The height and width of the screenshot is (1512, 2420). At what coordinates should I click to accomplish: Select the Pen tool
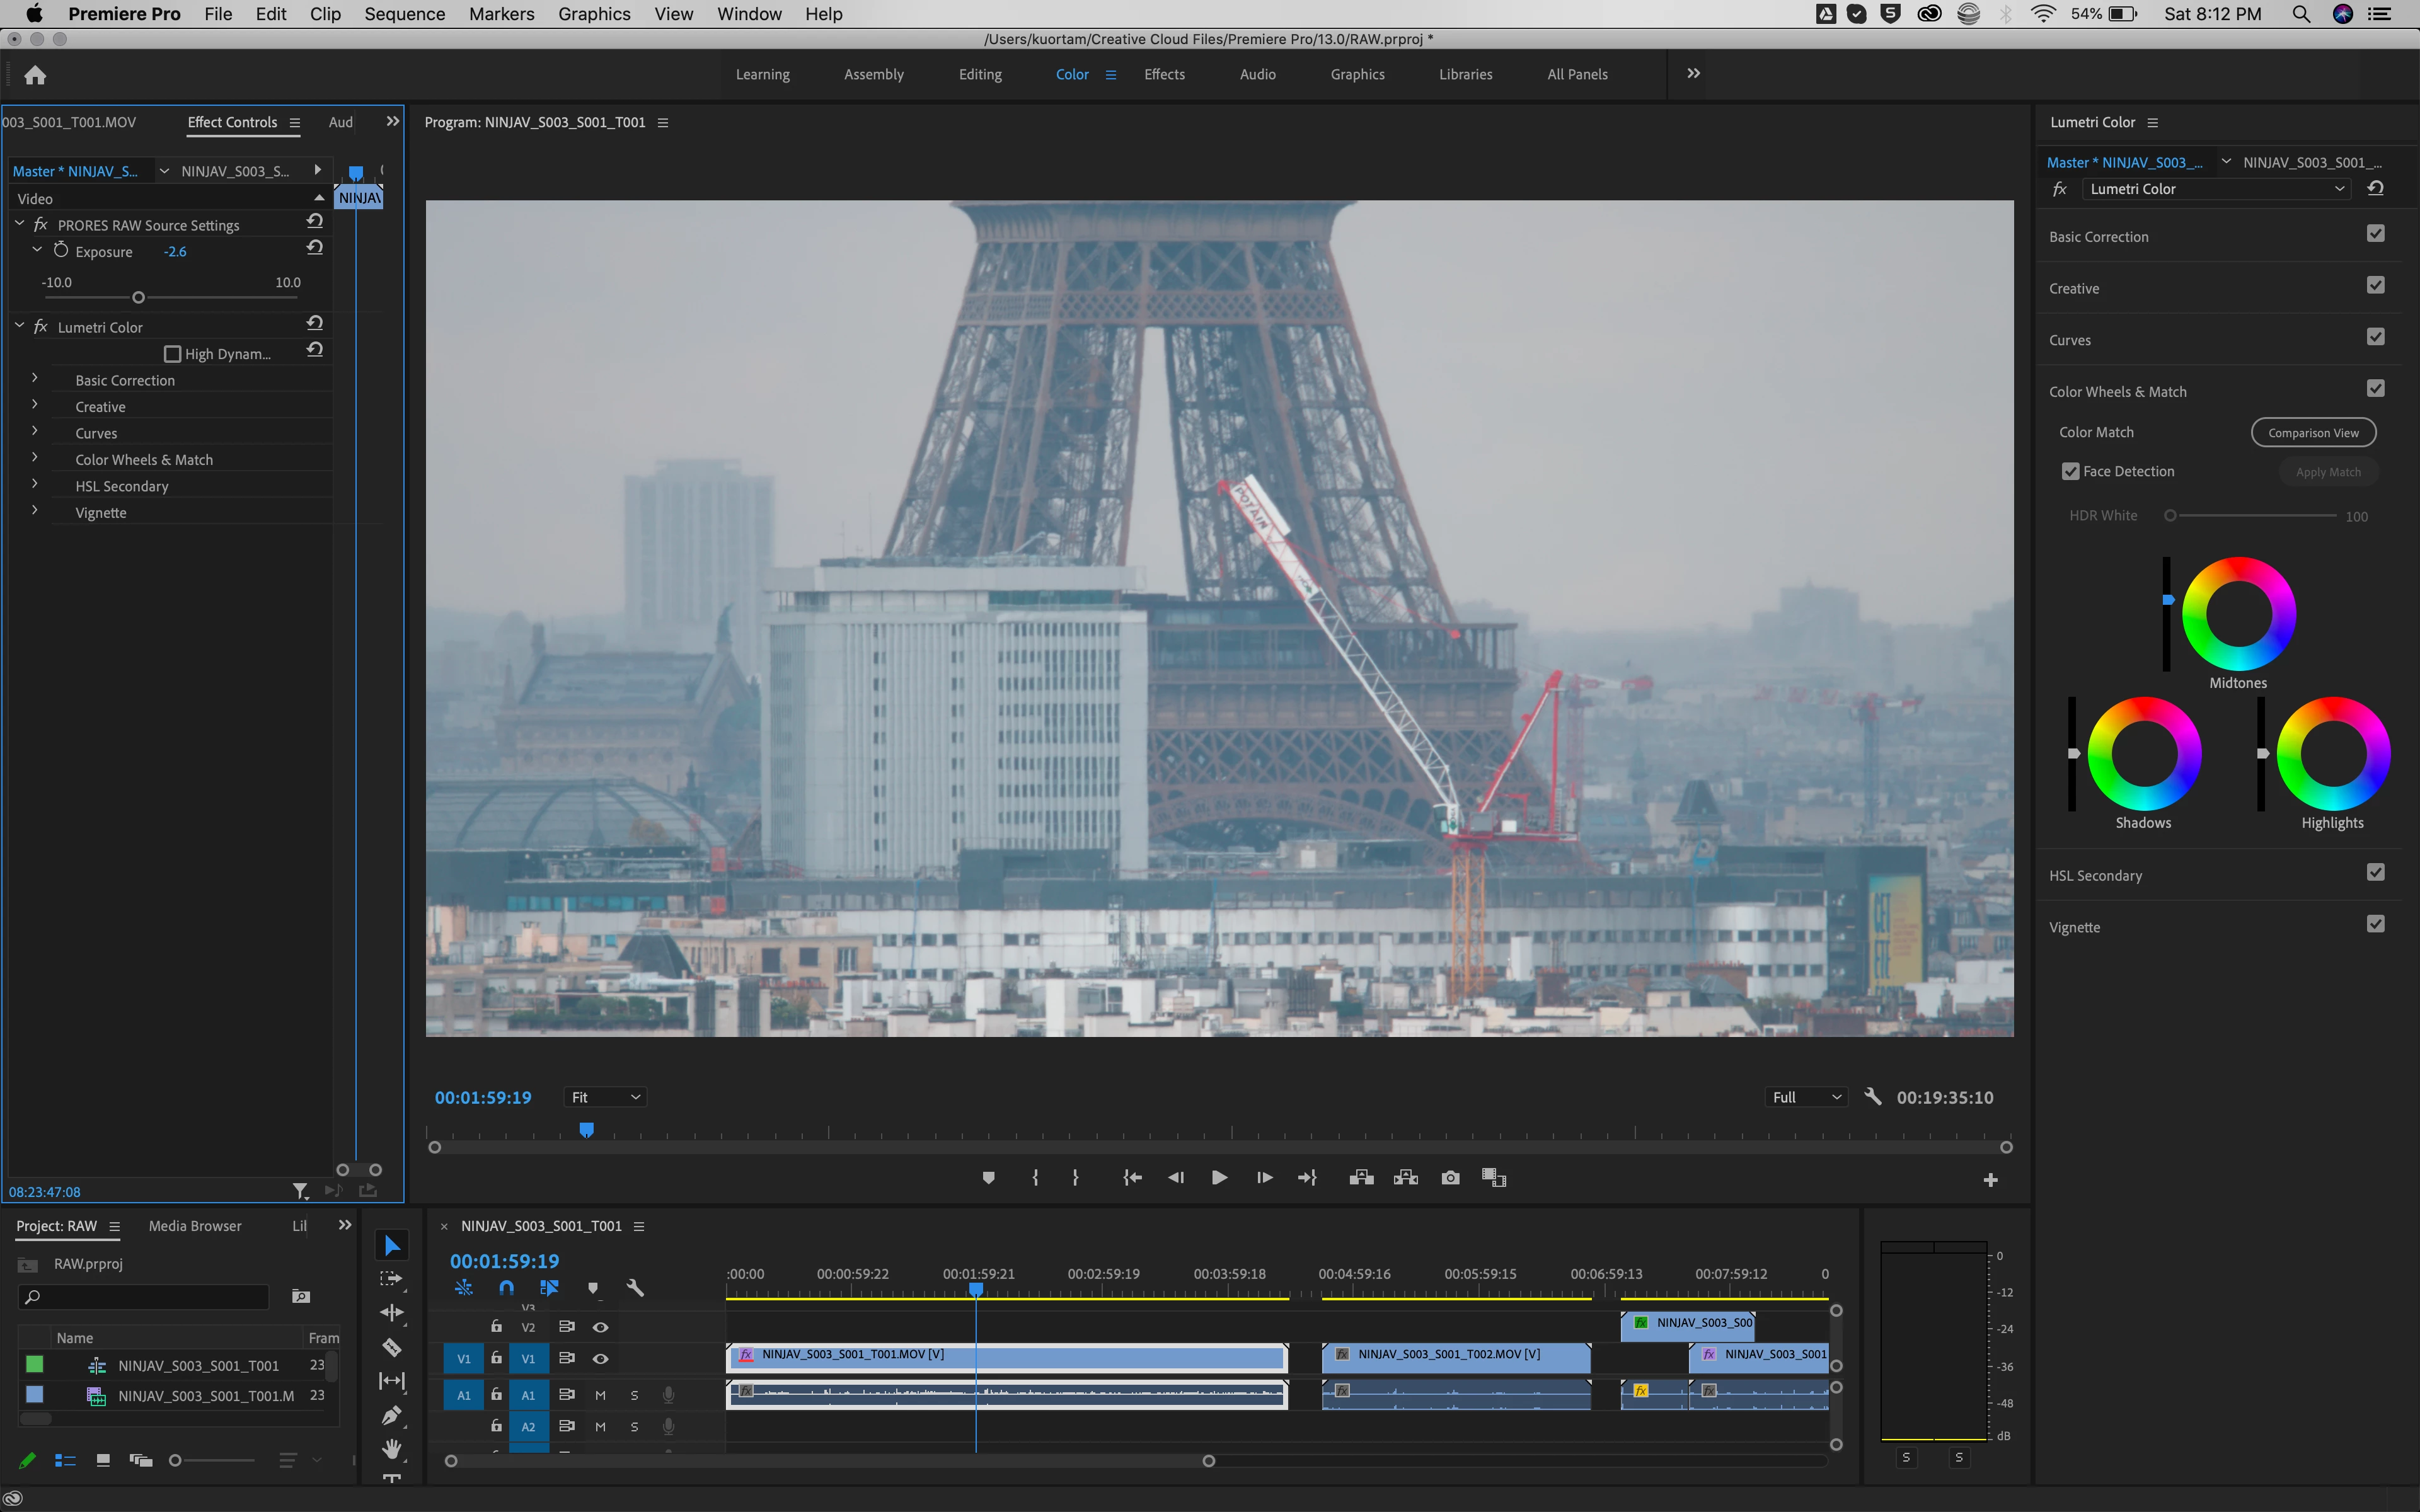[x=392, y=1415]
